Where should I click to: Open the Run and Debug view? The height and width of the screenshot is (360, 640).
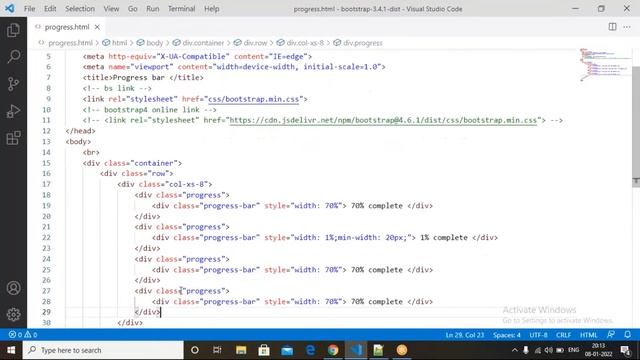[x=13, y=111]
